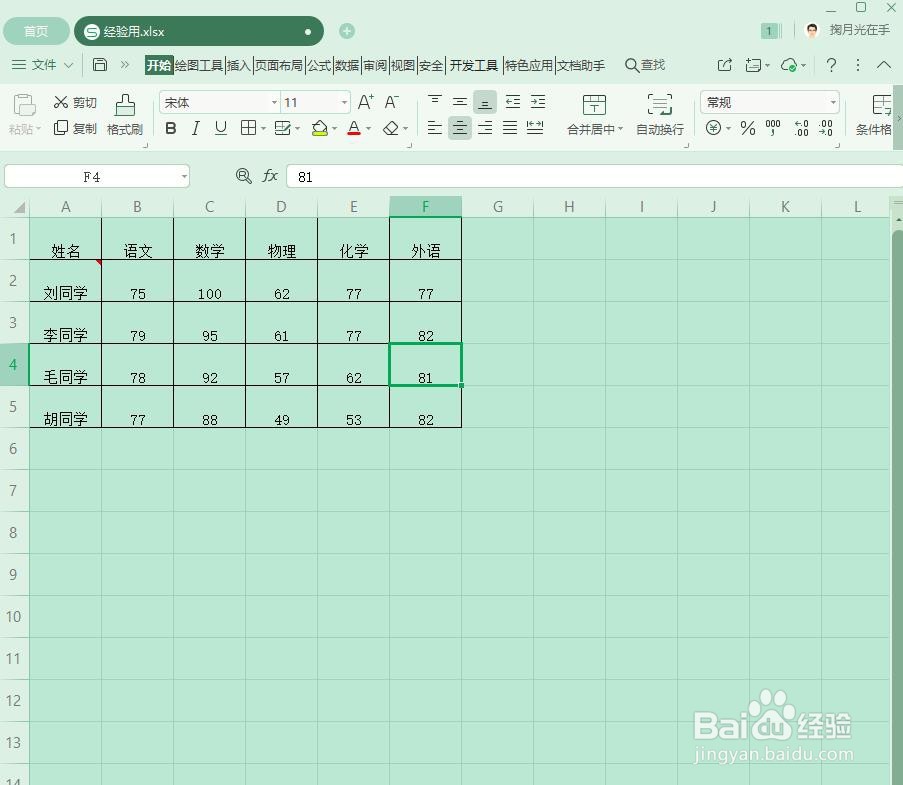Click decrease indent icon
The image size is (903, 785).
coord(513,102)
